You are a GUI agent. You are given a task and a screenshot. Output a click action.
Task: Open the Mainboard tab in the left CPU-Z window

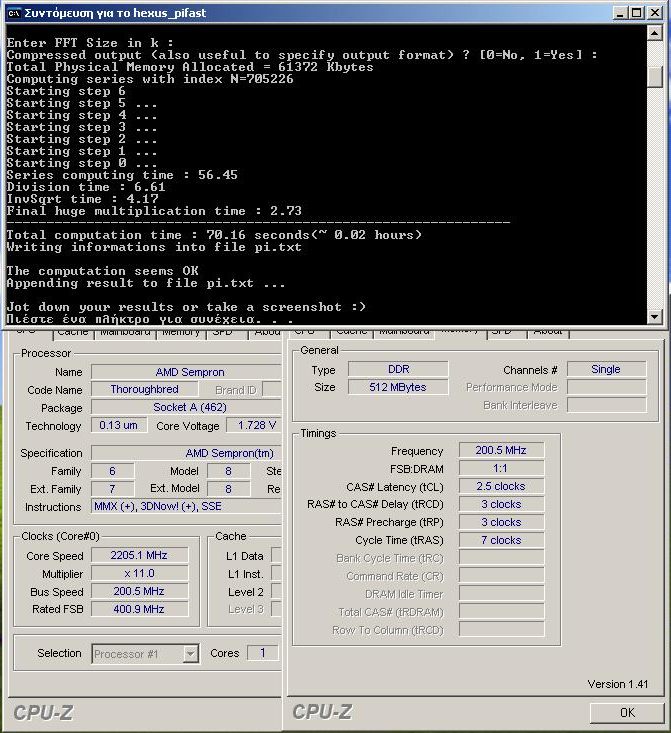click(x=125, y=332)
